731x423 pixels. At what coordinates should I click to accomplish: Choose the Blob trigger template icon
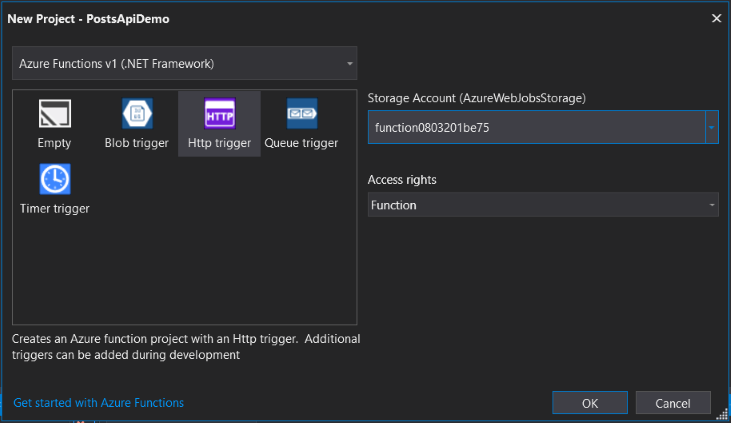(137, 113)
